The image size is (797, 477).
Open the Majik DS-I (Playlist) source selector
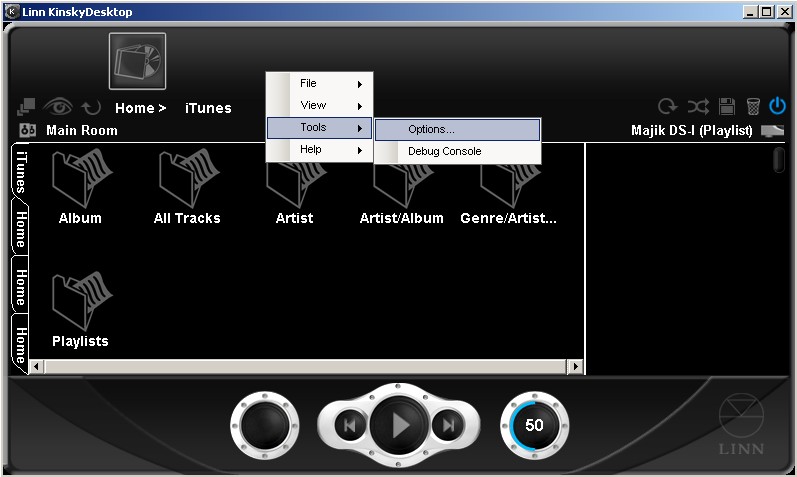pos(691,130)
